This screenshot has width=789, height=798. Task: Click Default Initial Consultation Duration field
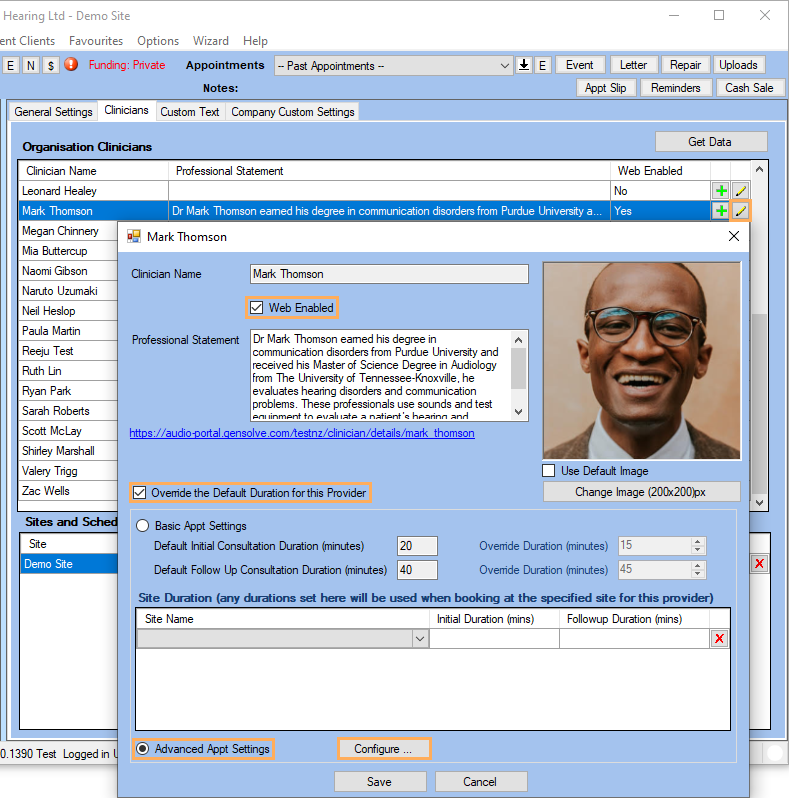click(x=417, y=546)
